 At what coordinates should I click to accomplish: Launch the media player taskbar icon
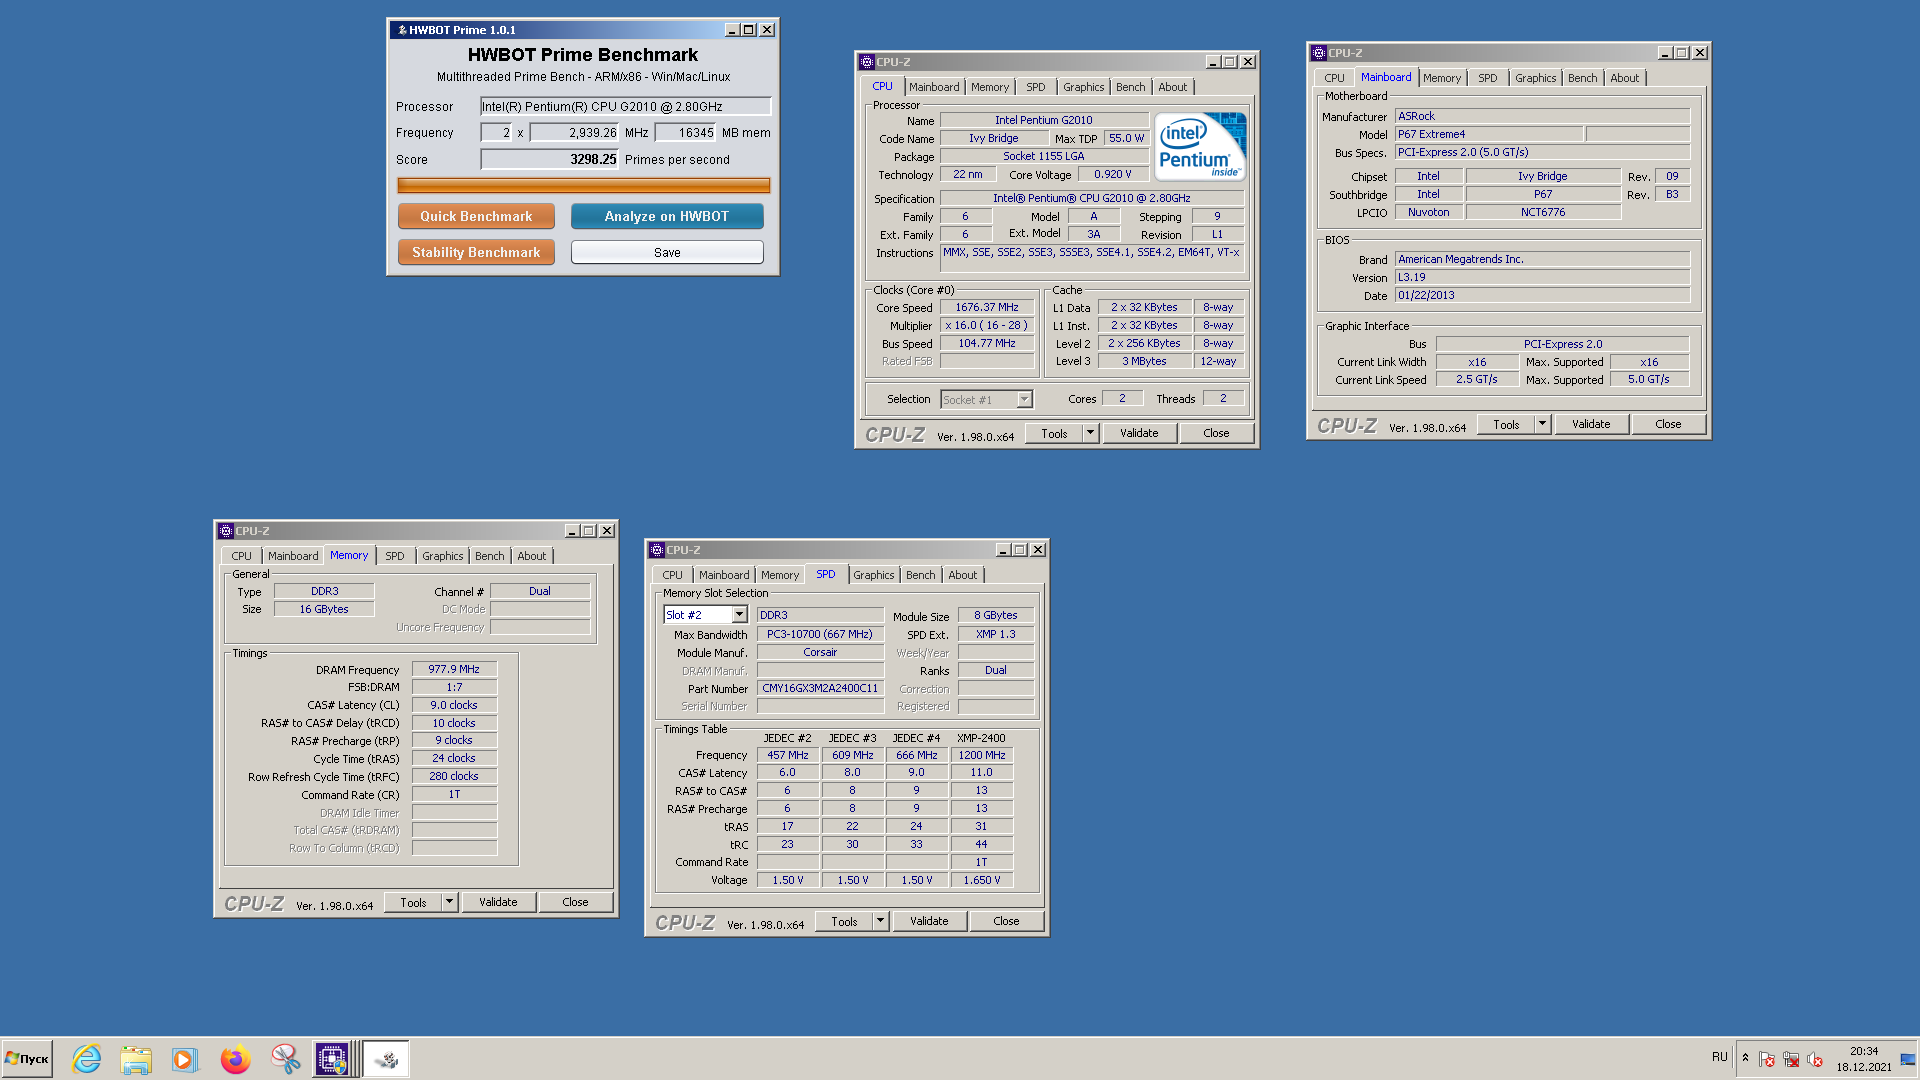pyautogui.click(x=184, y=1059)
